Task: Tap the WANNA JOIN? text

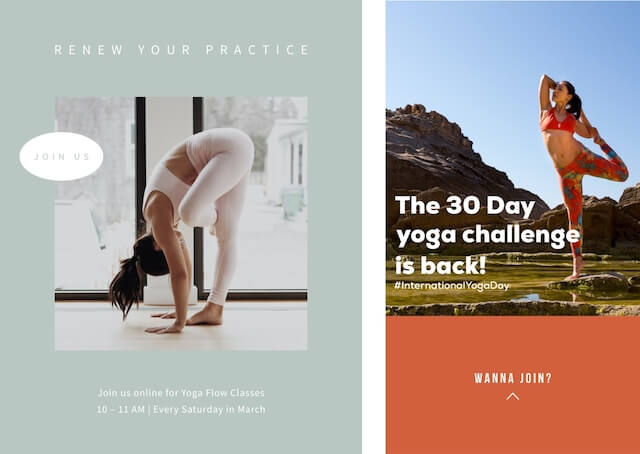Action: click(x=513, y=378)
